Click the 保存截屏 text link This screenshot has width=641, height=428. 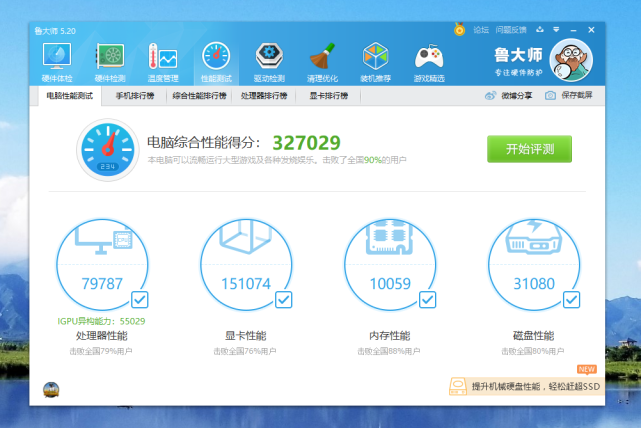coord(577,95)
